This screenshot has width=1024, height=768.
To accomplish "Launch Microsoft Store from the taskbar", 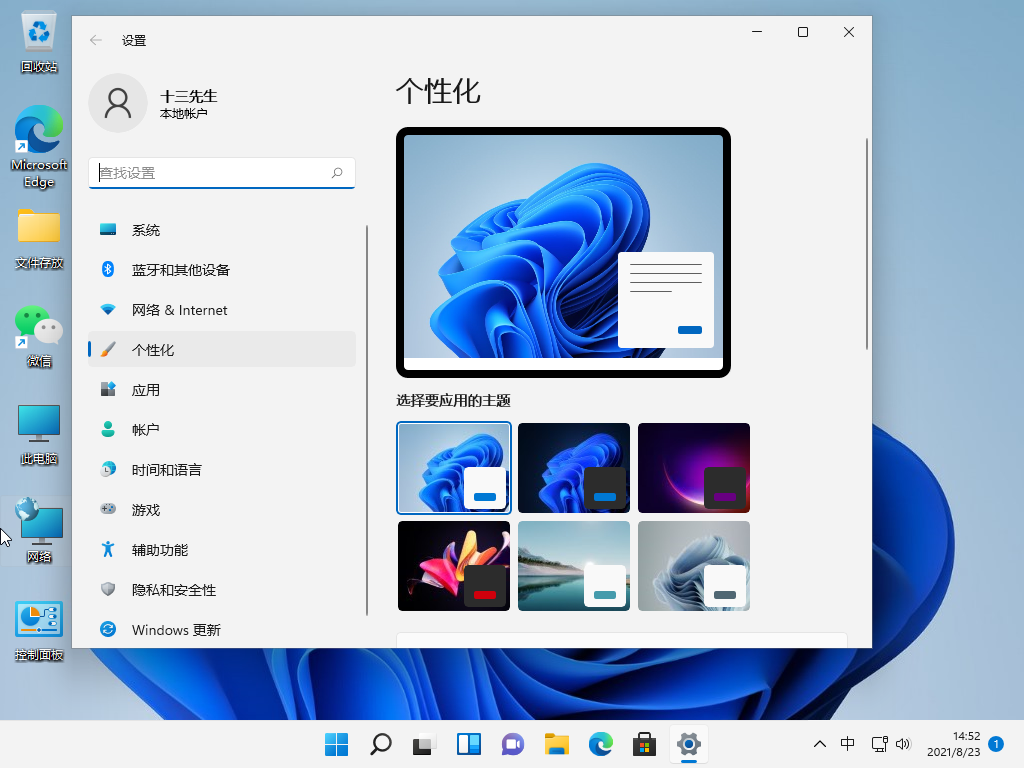I will pos(644,744).
